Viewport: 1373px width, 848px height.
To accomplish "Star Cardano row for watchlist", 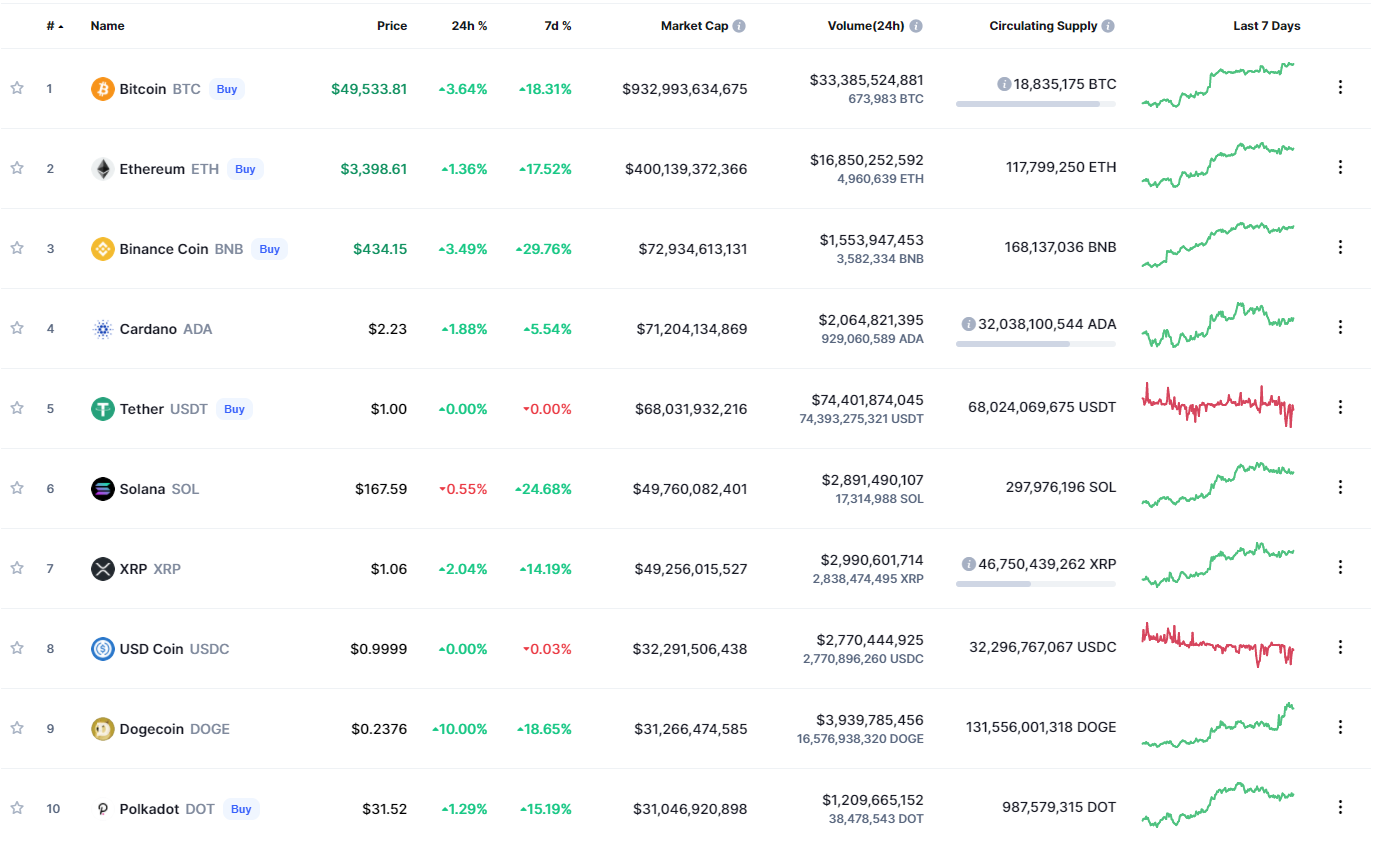I will tap(17, 328).
